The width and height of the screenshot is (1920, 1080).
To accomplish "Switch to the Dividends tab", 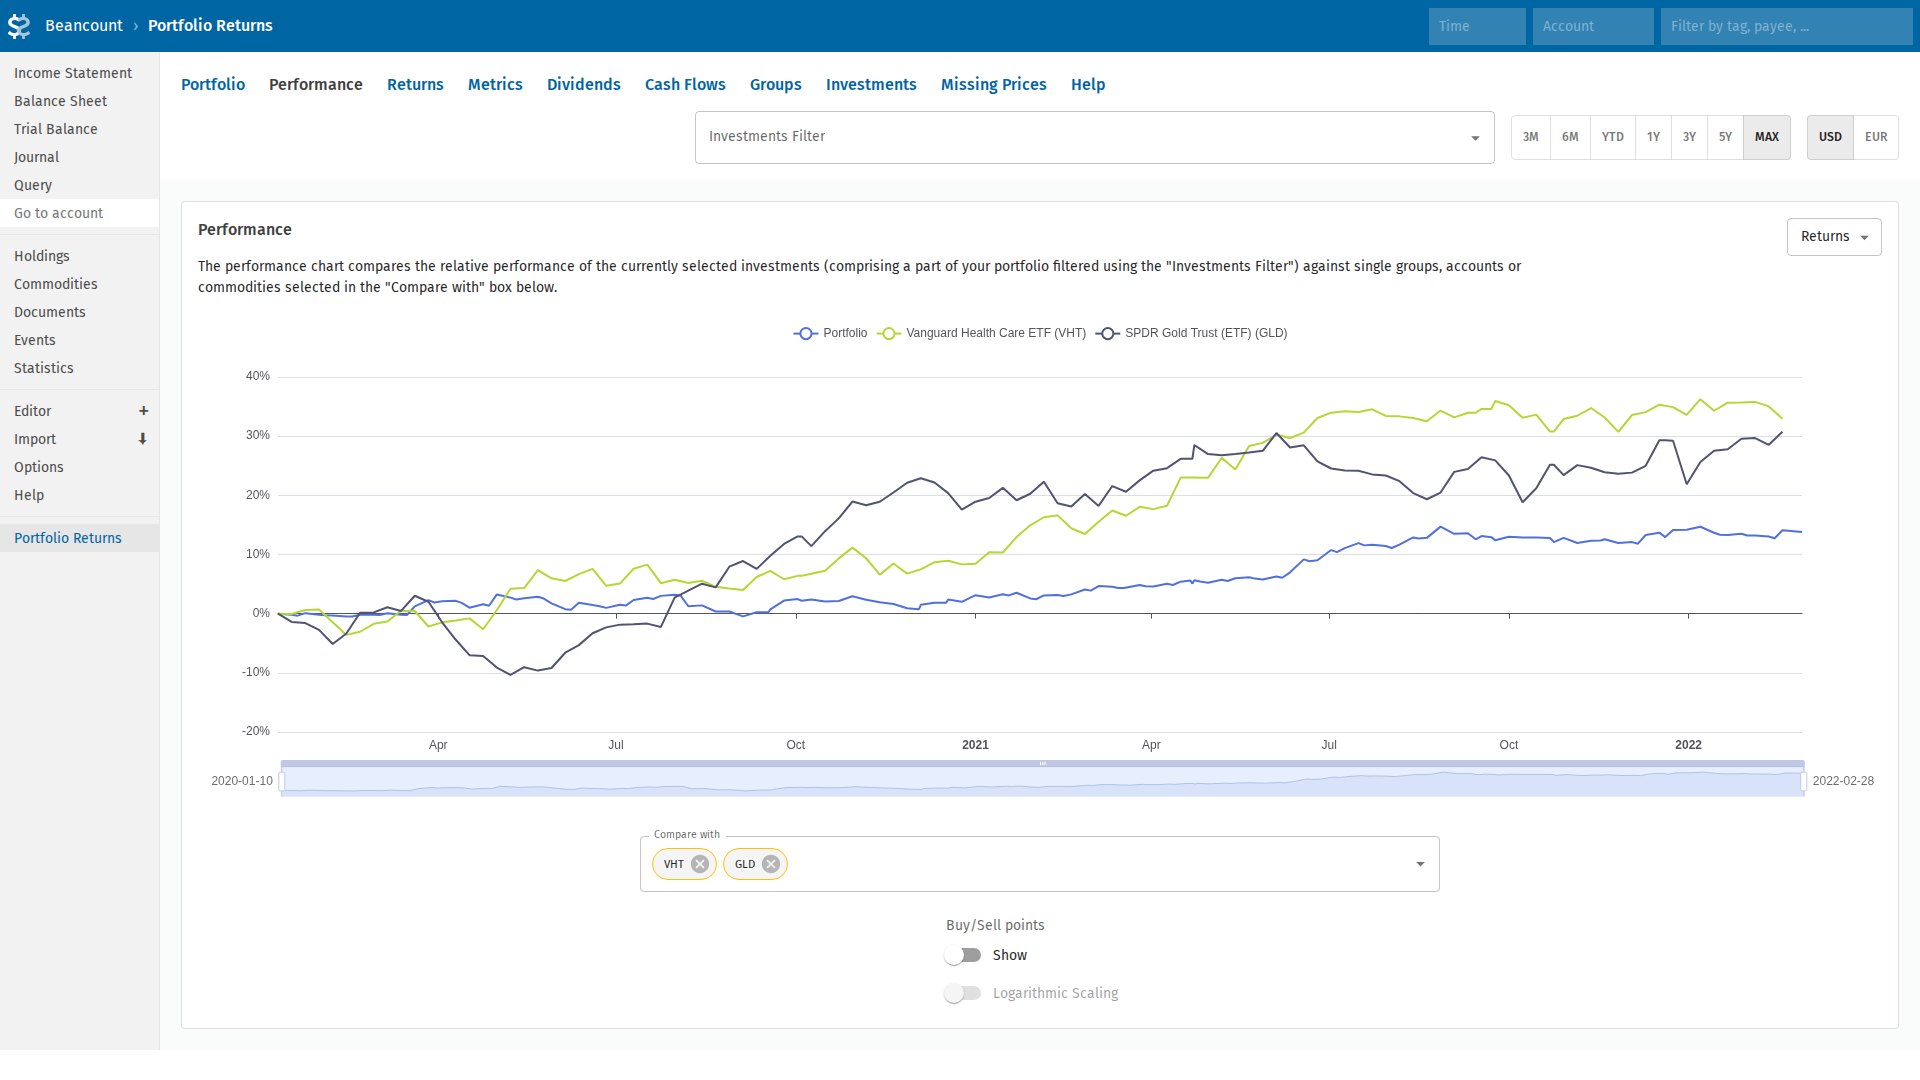I will pos(583,85).
